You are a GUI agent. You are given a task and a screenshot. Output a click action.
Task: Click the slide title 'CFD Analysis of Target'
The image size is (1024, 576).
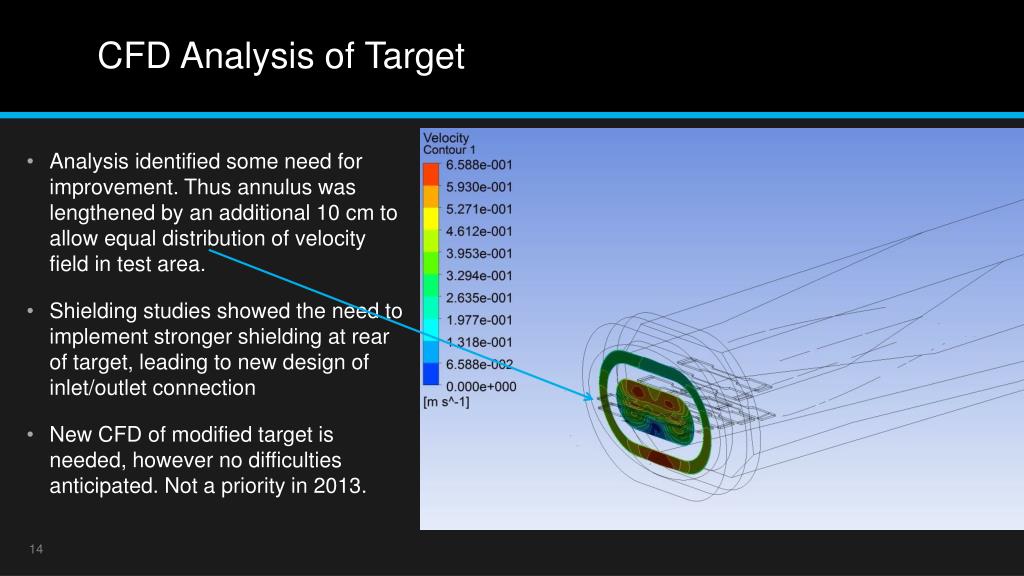[x=281, y=56]
